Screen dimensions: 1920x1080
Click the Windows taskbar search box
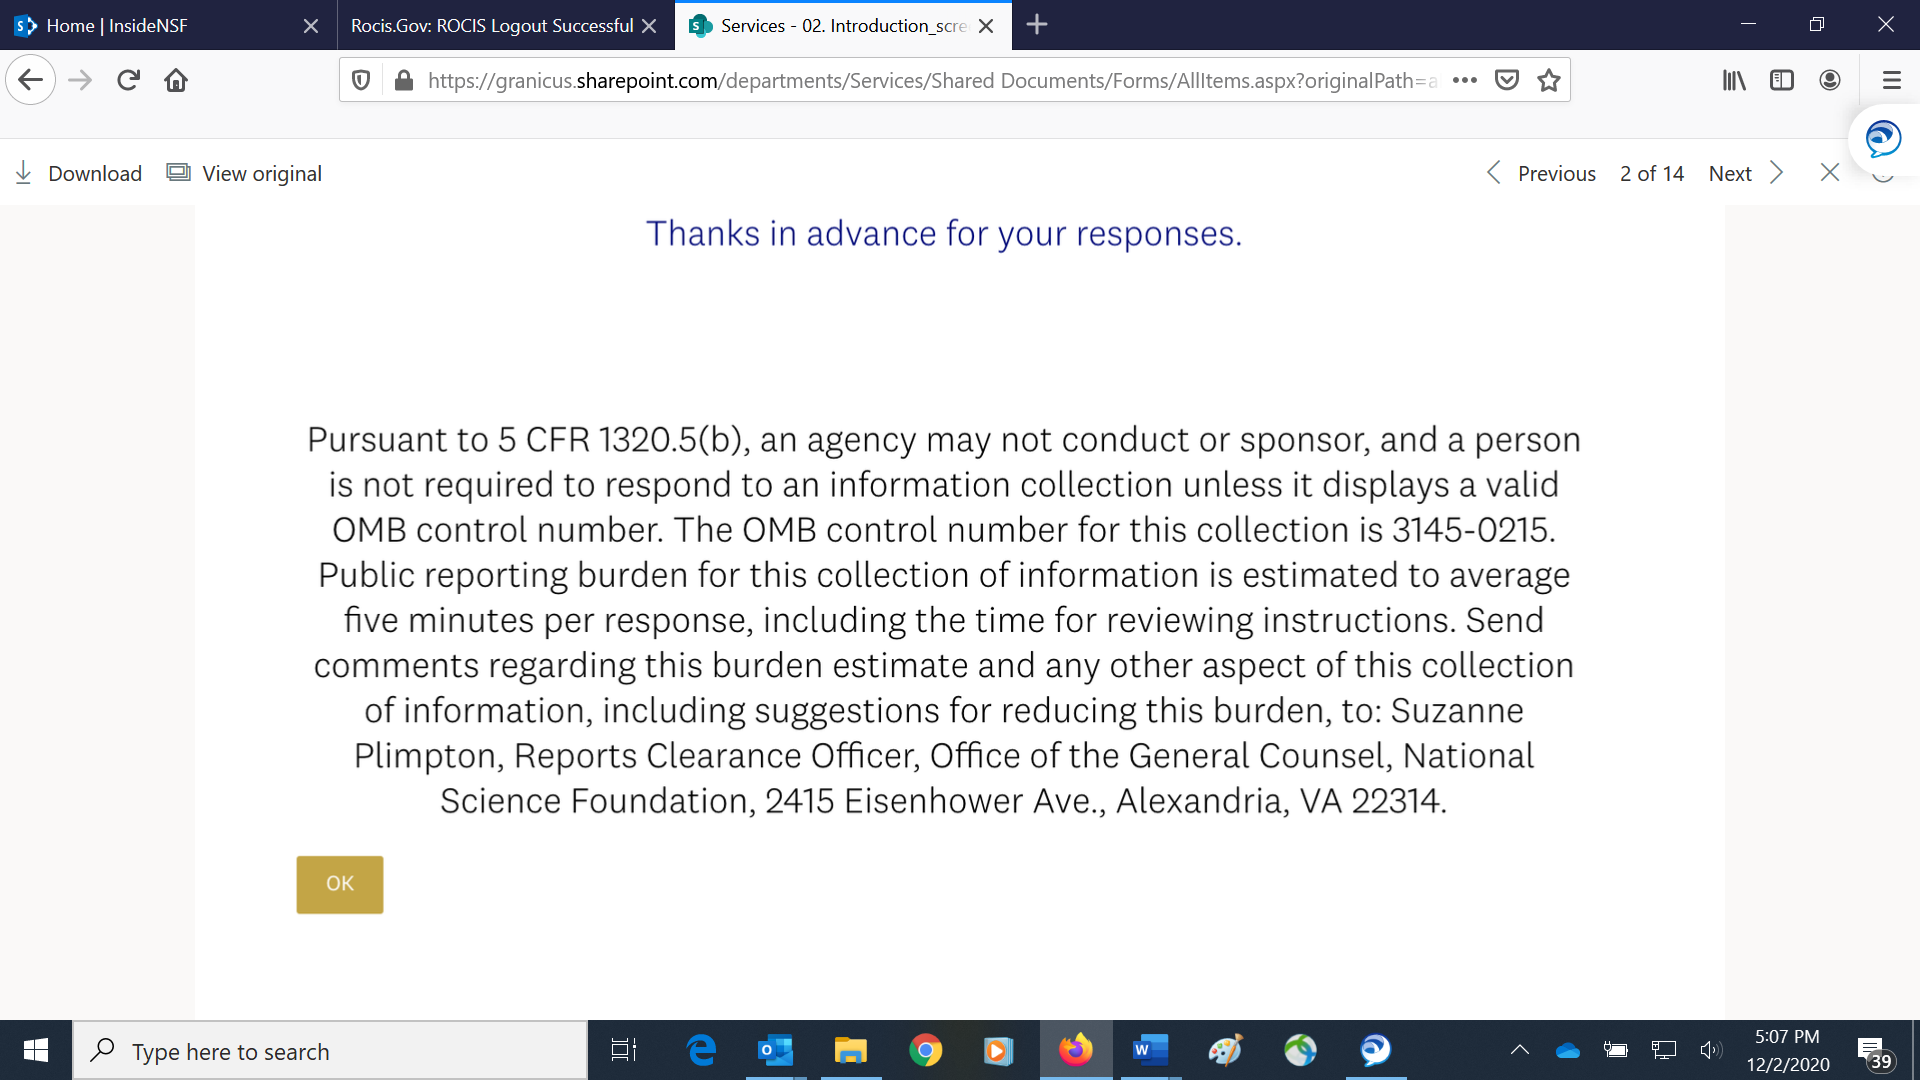click(330, 1051)
